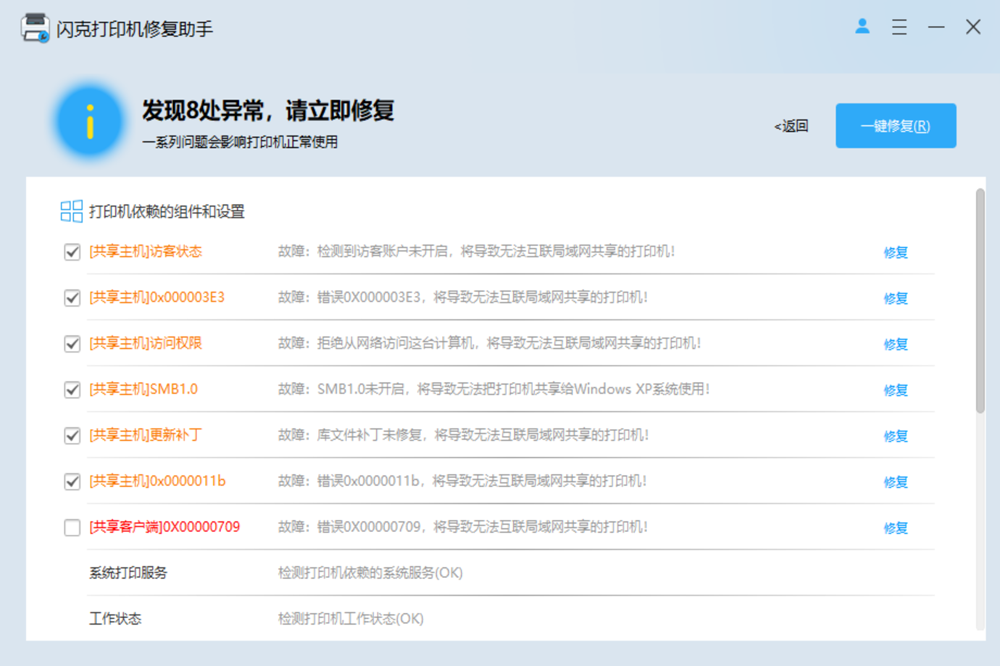Click the printer app logo icon
This screenshot has height=666, width=1000.
[x=35, y=28]
